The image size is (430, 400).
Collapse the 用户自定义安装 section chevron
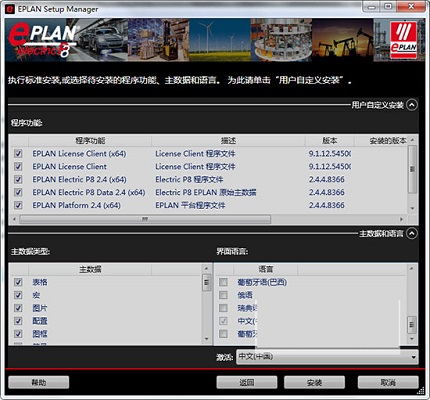pos(412,105)
